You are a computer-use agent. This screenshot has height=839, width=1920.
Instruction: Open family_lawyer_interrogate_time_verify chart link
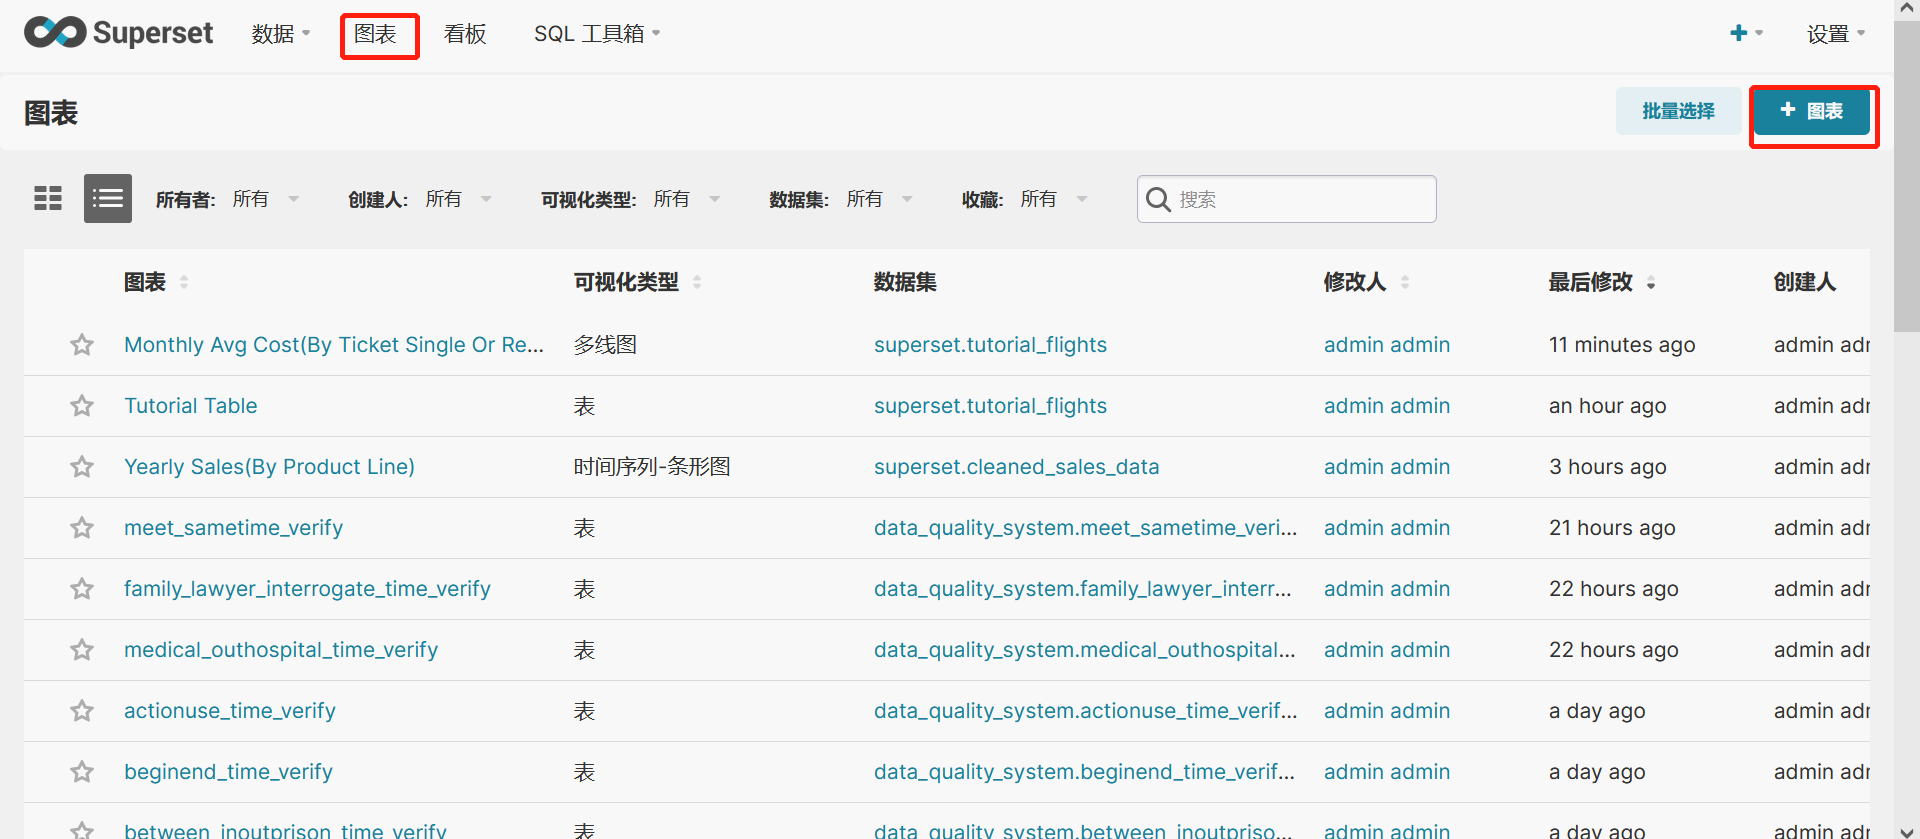307,589
